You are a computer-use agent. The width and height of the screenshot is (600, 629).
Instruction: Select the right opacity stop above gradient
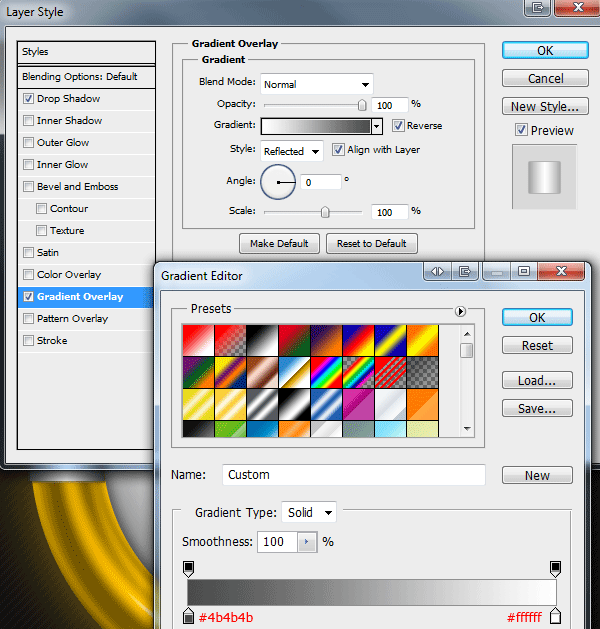coord(555,569)
